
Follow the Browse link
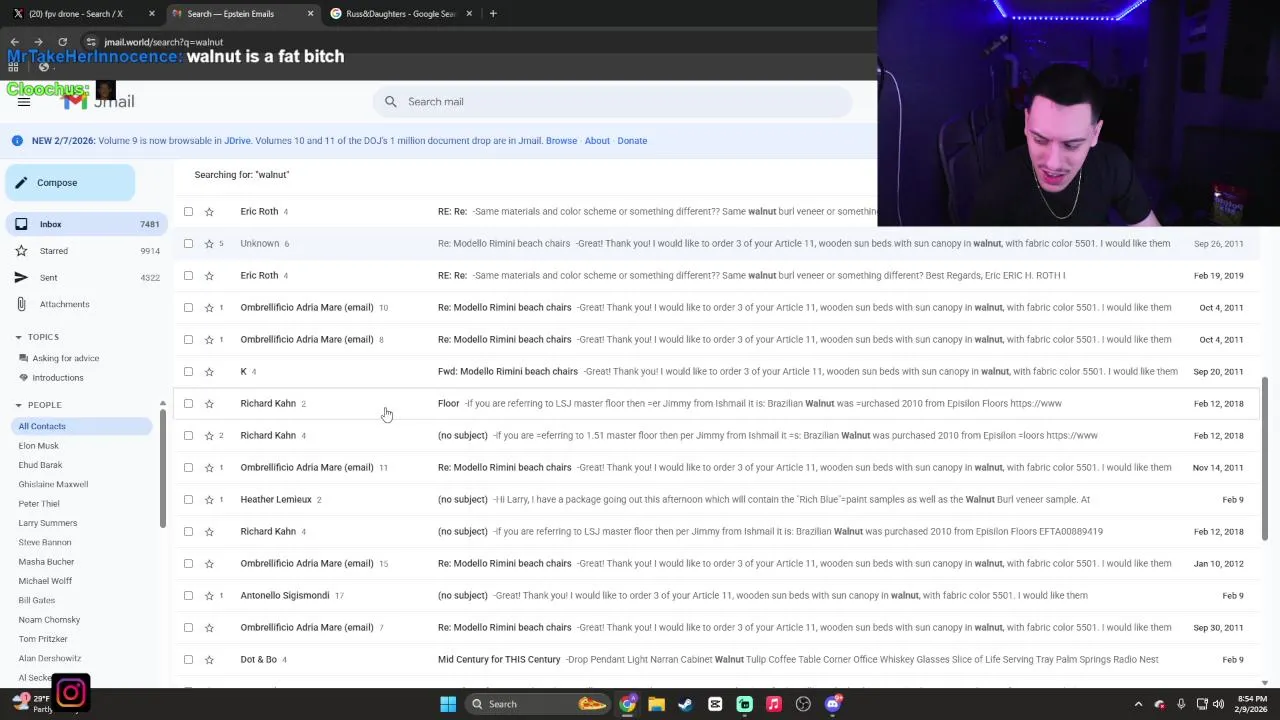[x=561, y=140]
